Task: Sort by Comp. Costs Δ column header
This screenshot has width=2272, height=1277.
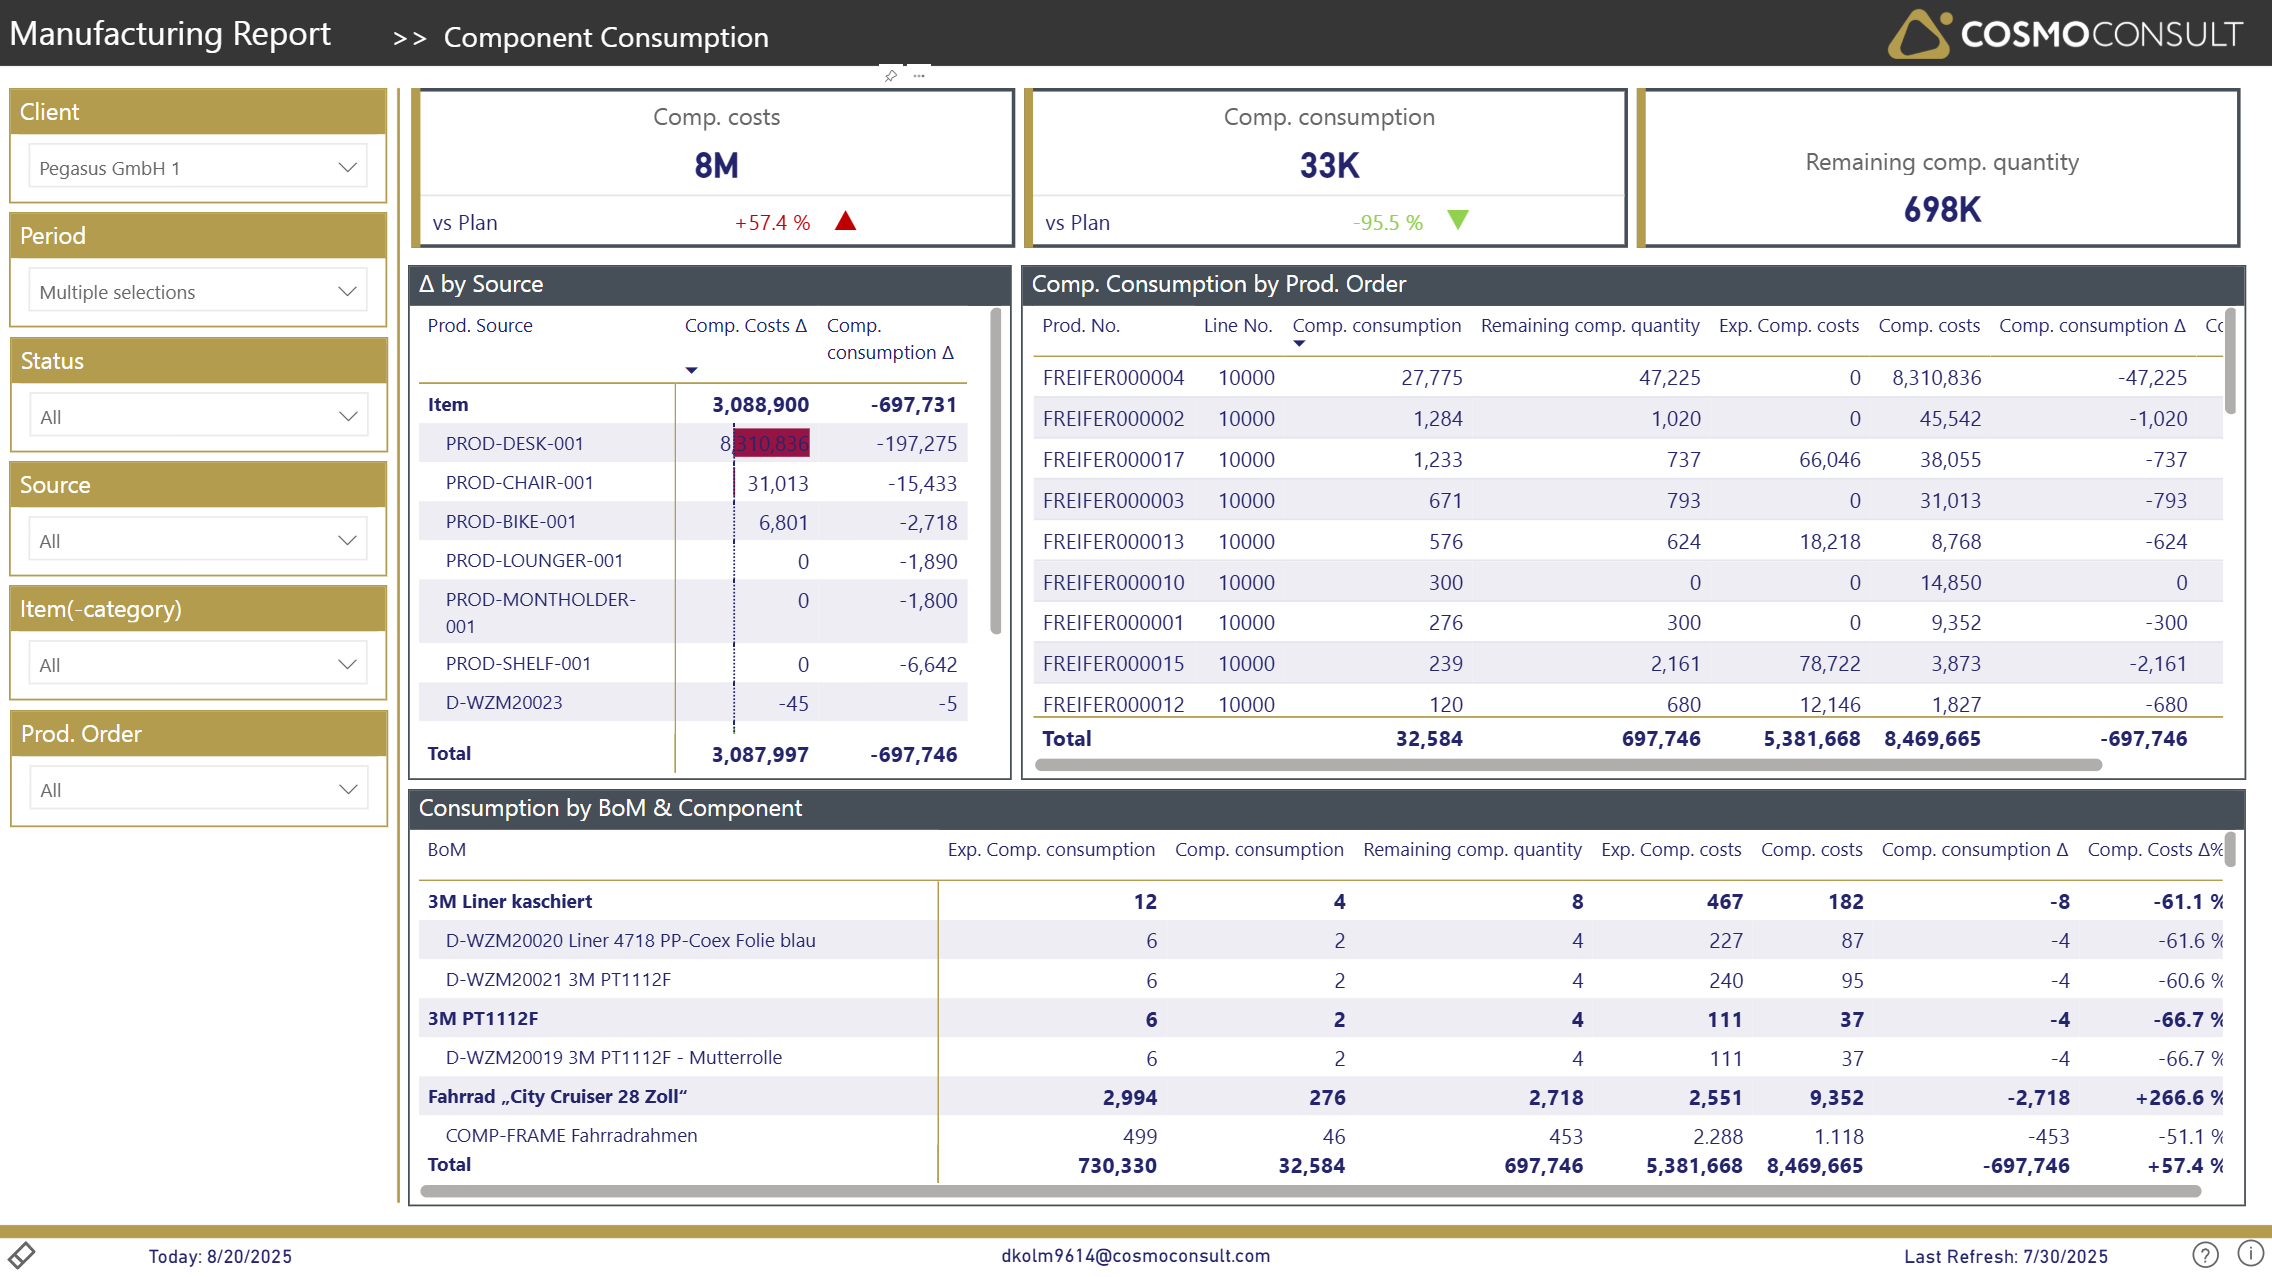Action: (744, 326)
